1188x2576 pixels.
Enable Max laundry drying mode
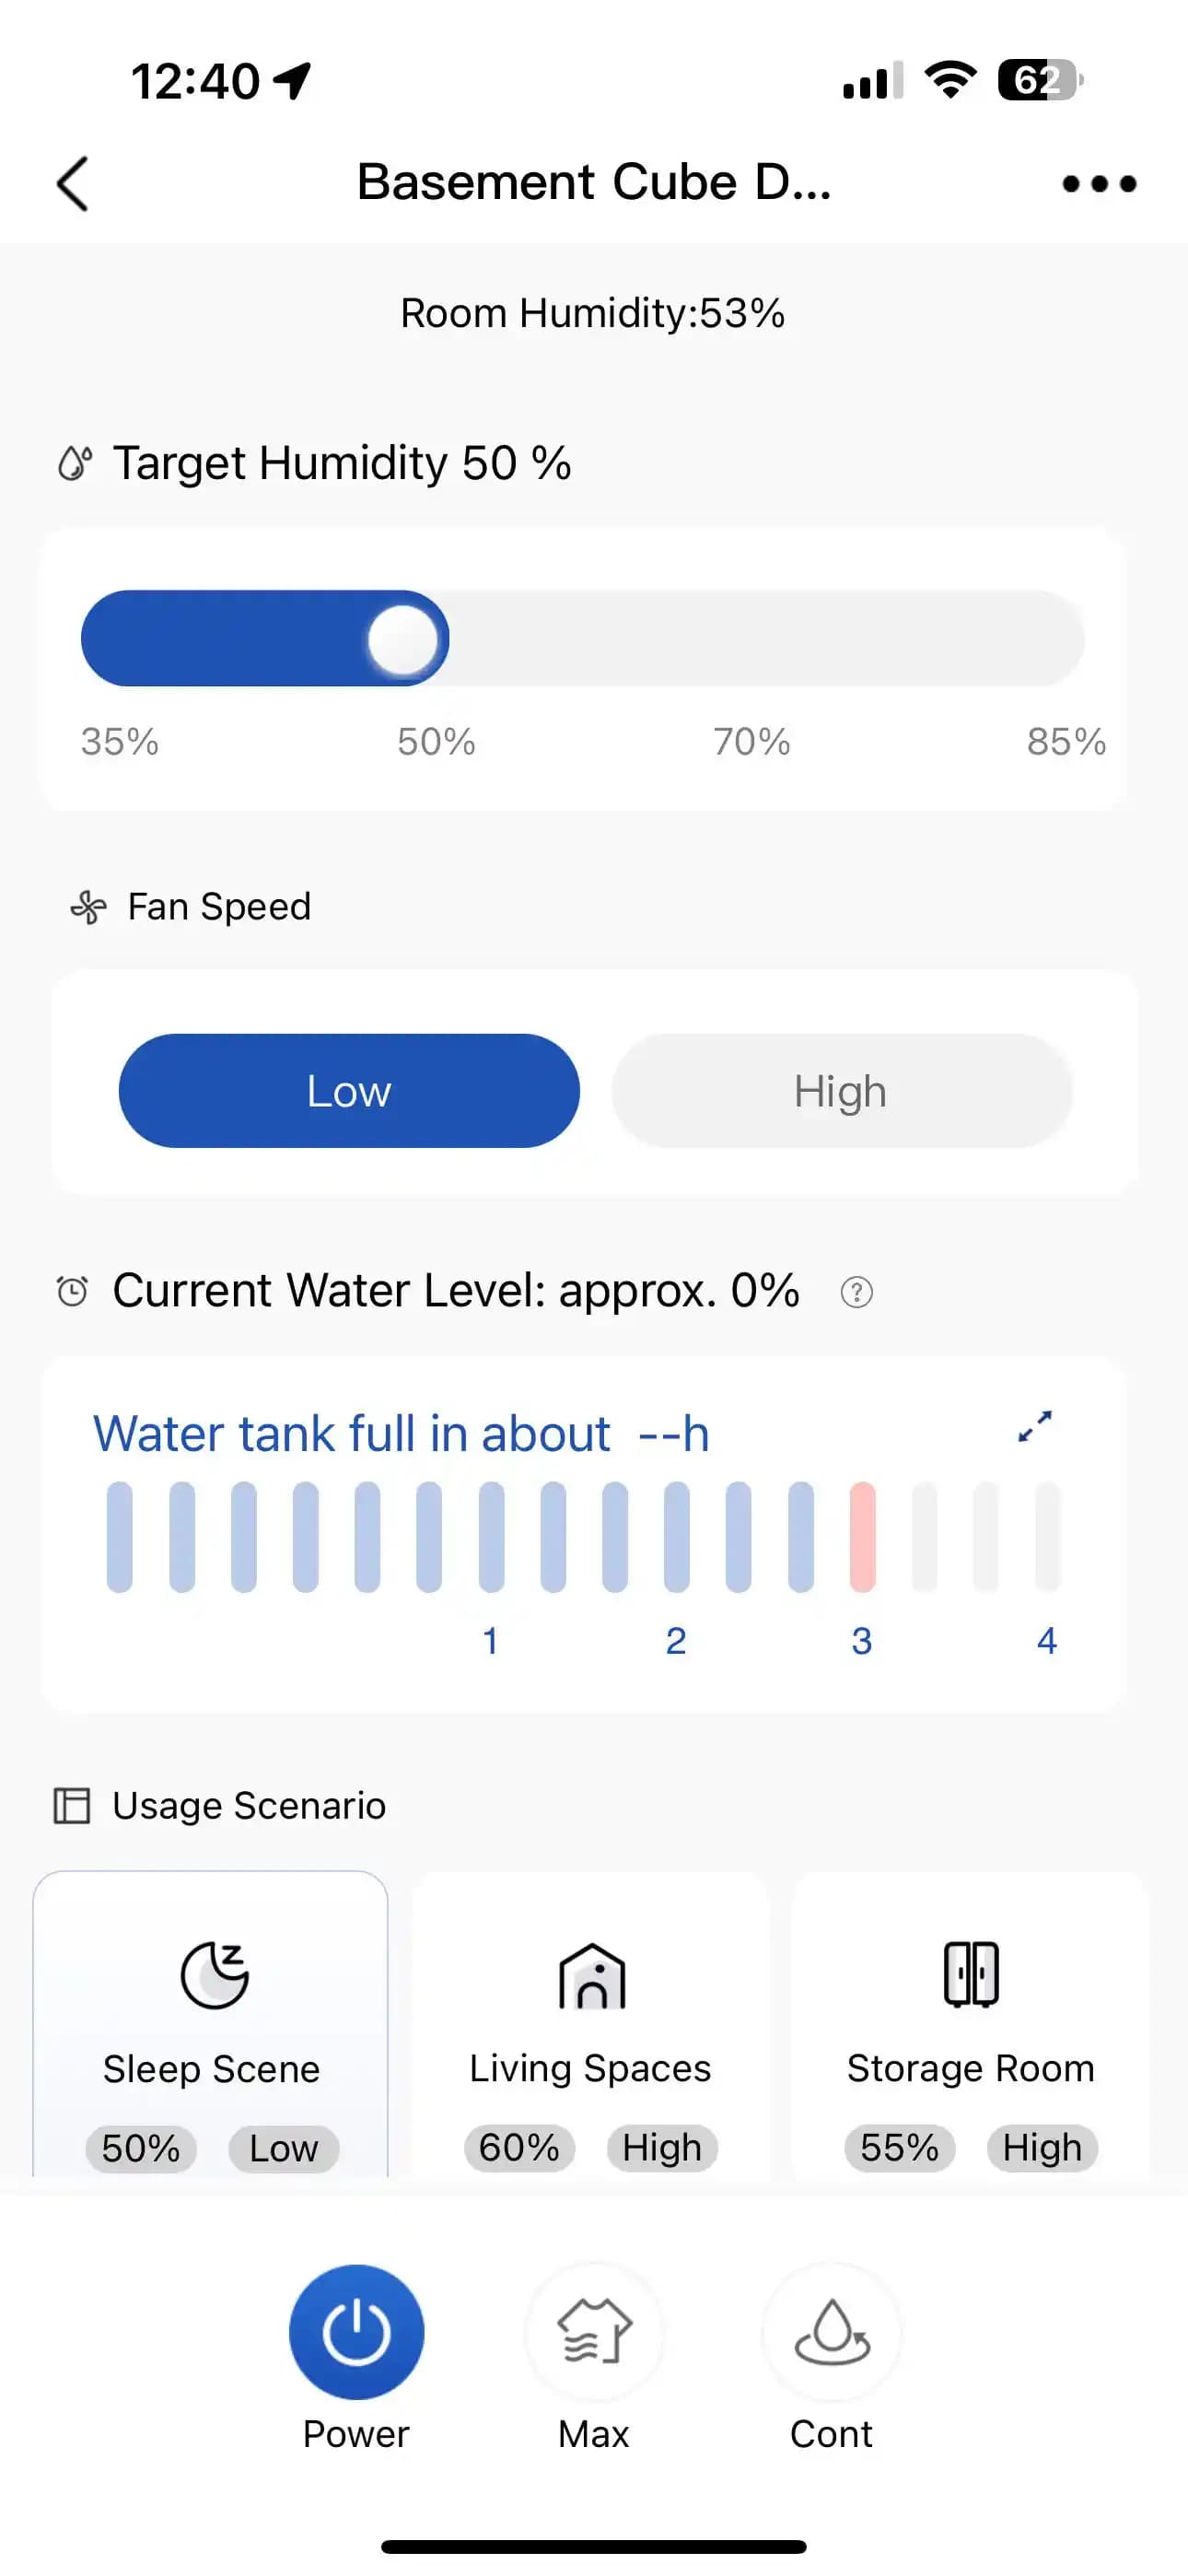click(x=594, y=2332)
